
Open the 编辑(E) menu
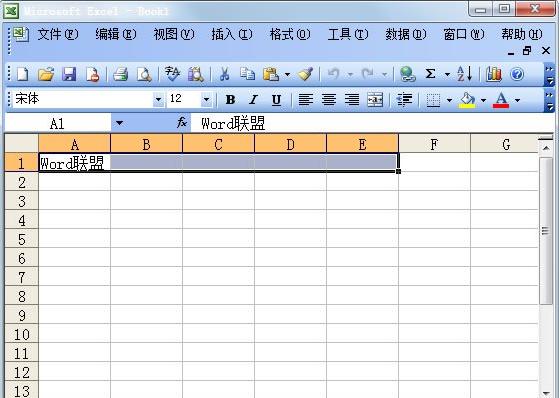116,35
